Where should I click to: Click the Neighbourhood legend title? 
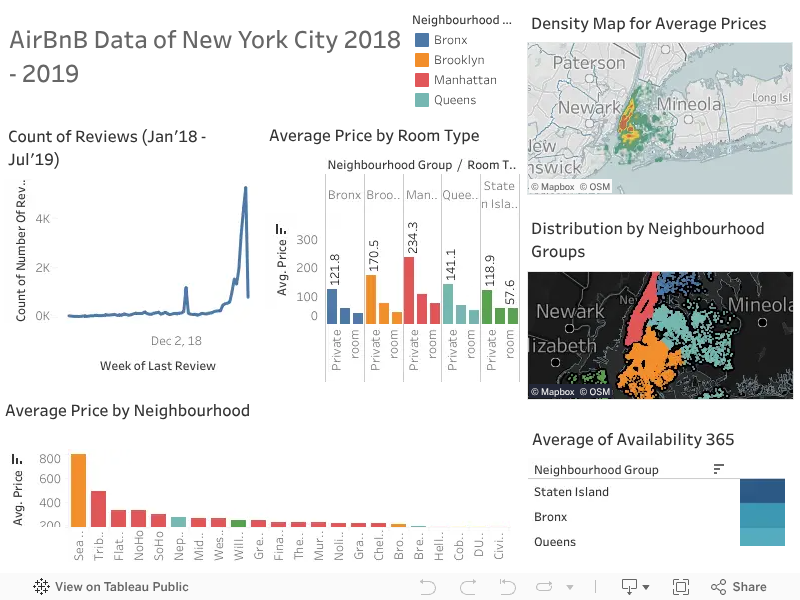462,20
